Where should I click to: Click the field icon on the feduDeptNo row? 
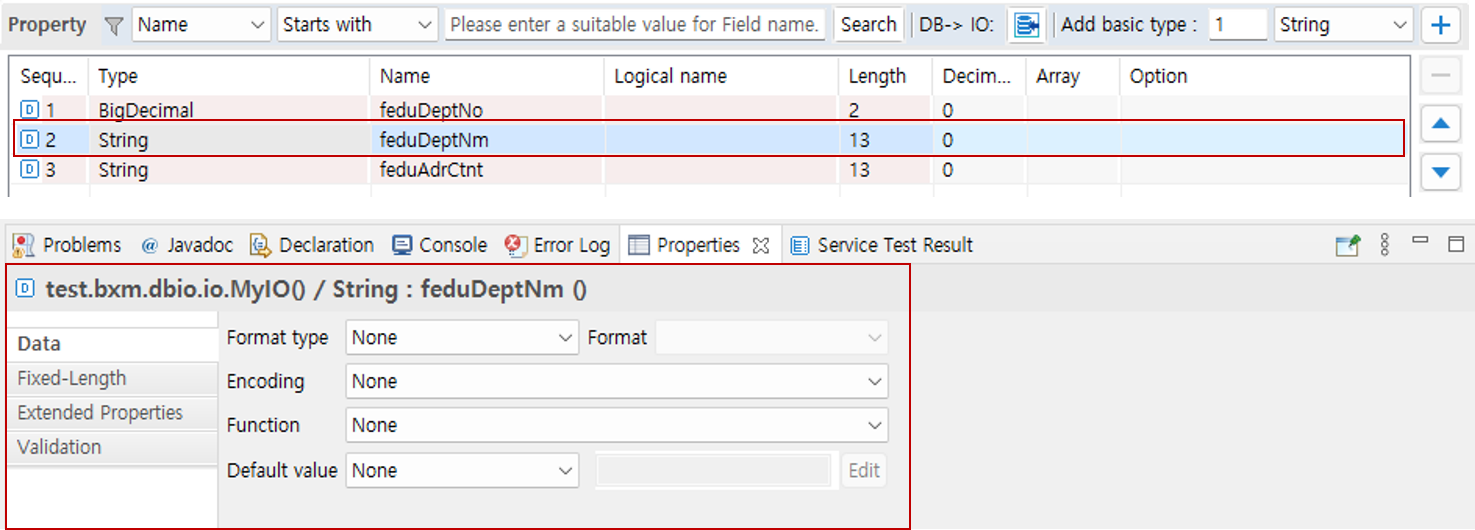coord(30,110)
